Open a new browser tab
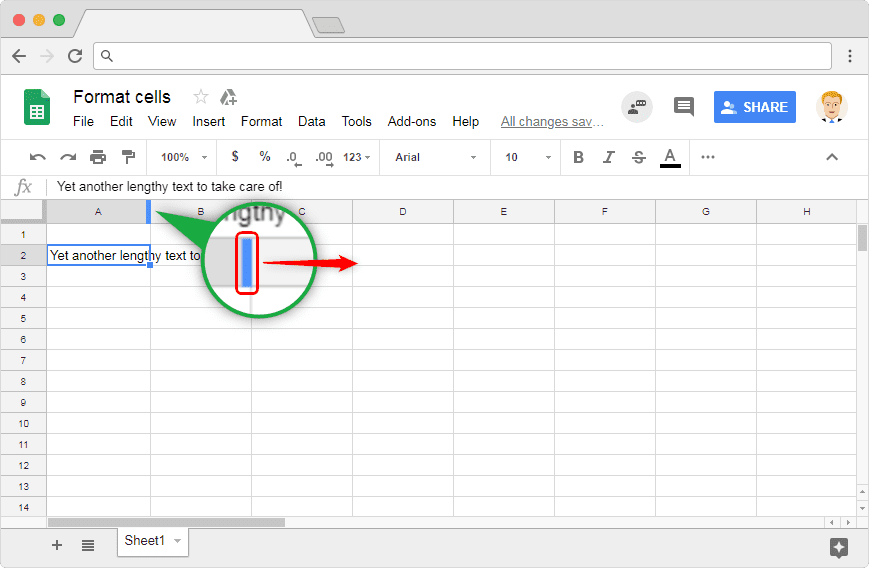 point(328,25)
